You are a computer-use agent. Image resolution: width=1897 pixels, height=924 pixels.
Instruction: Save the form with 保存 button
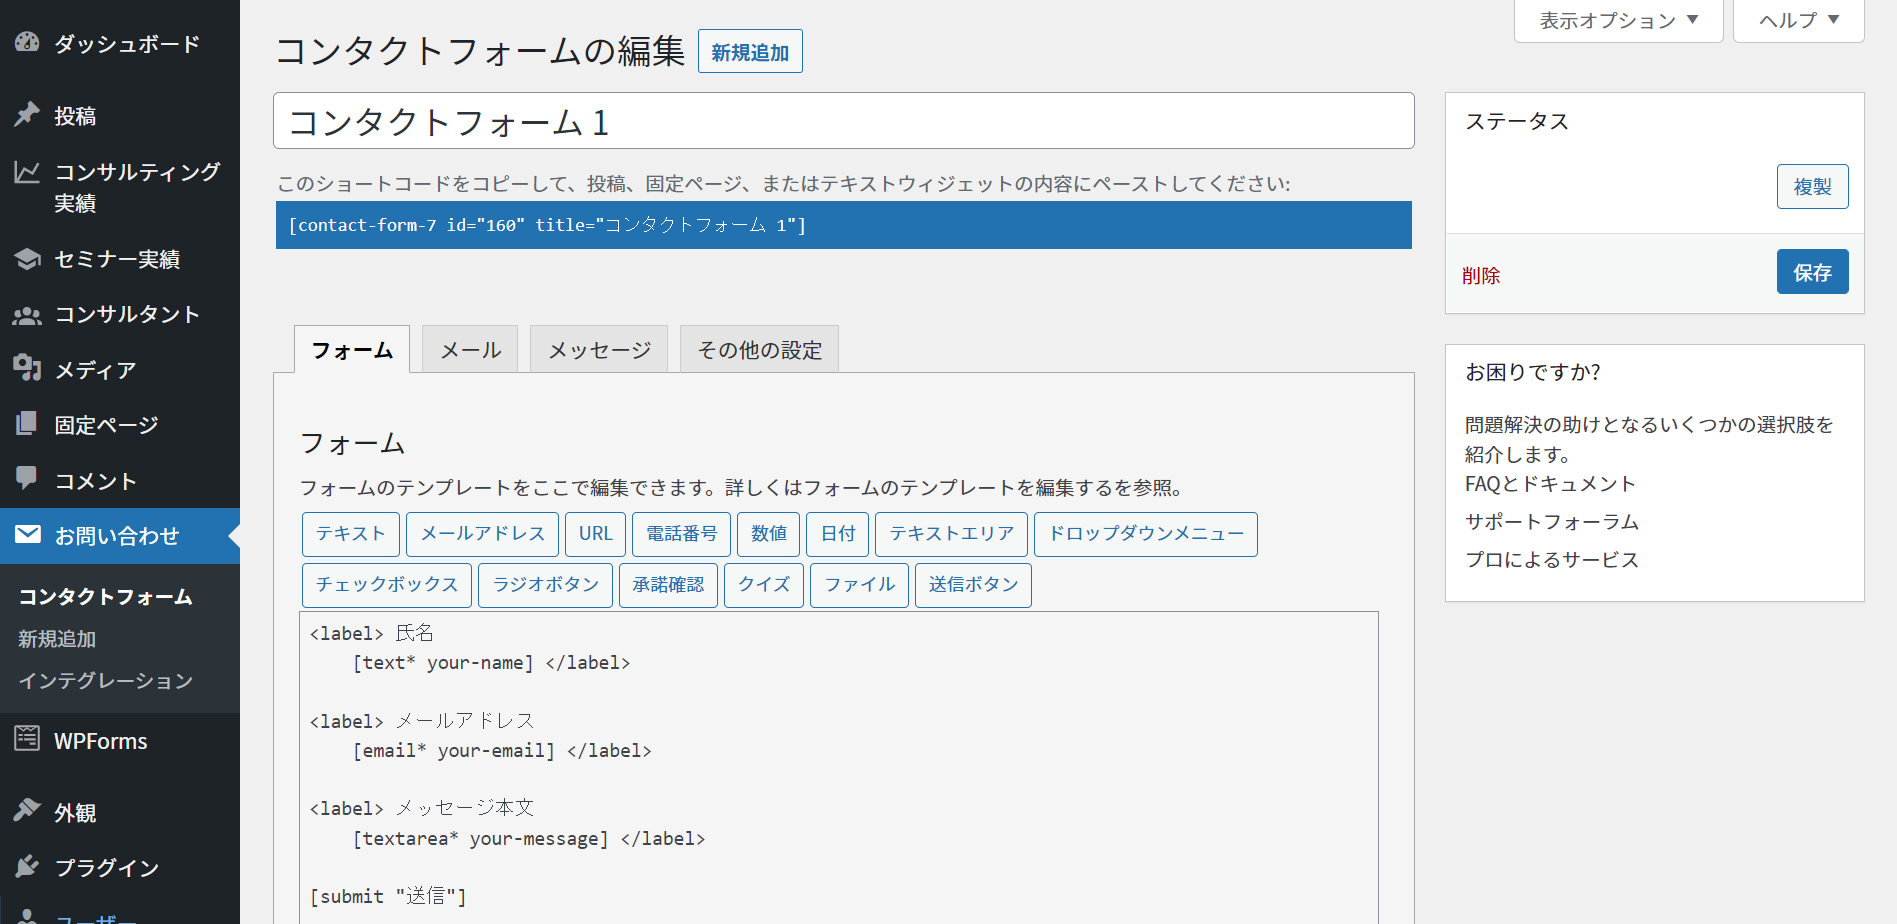pyautogui.click(x=1812, y=271)
